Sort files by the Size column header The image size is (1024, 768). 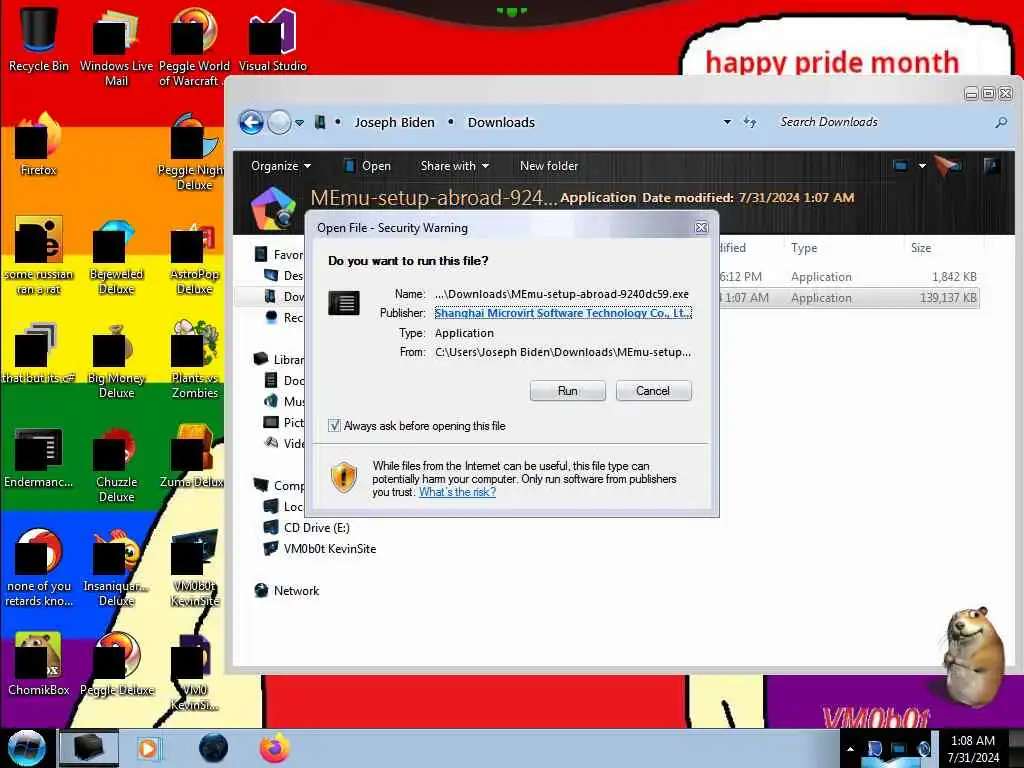pyautogui.click(x=921, y=248)
